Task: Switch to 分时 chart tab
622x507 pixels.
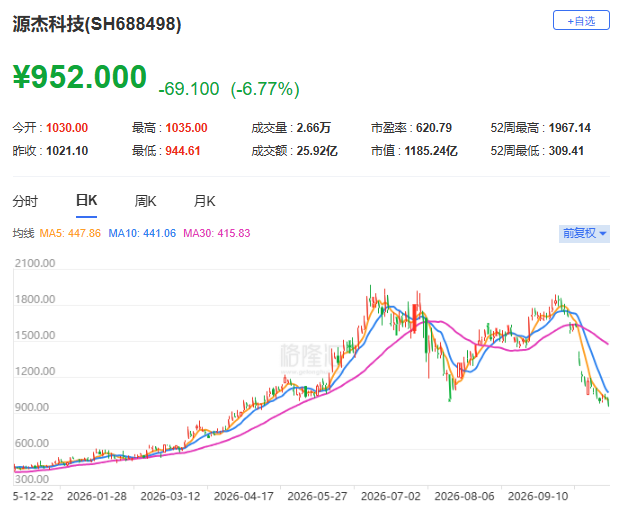Action: click(25, 201)
